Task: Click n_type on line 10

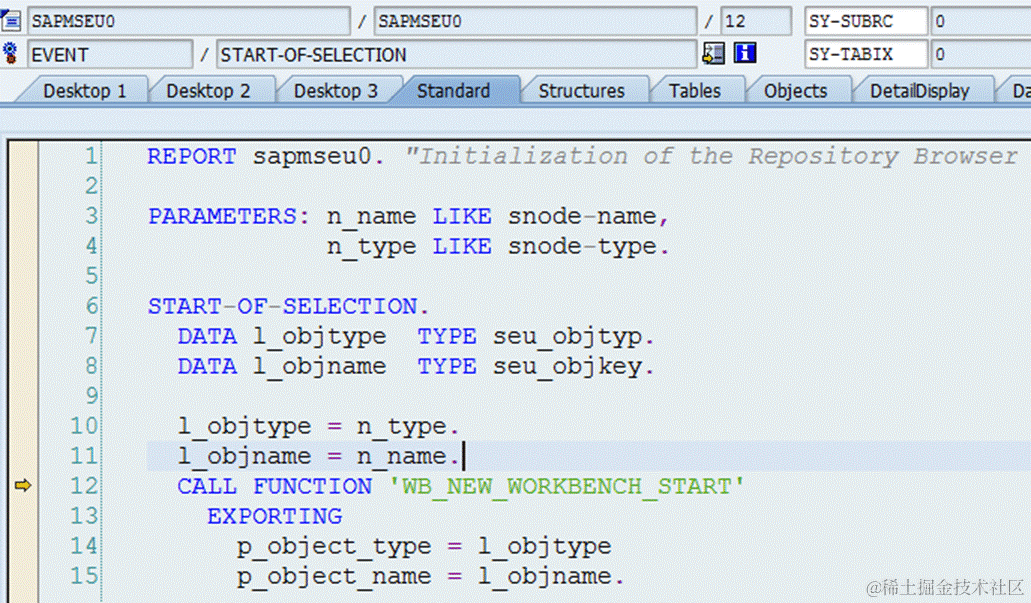Action: click(x=402, y=427)
